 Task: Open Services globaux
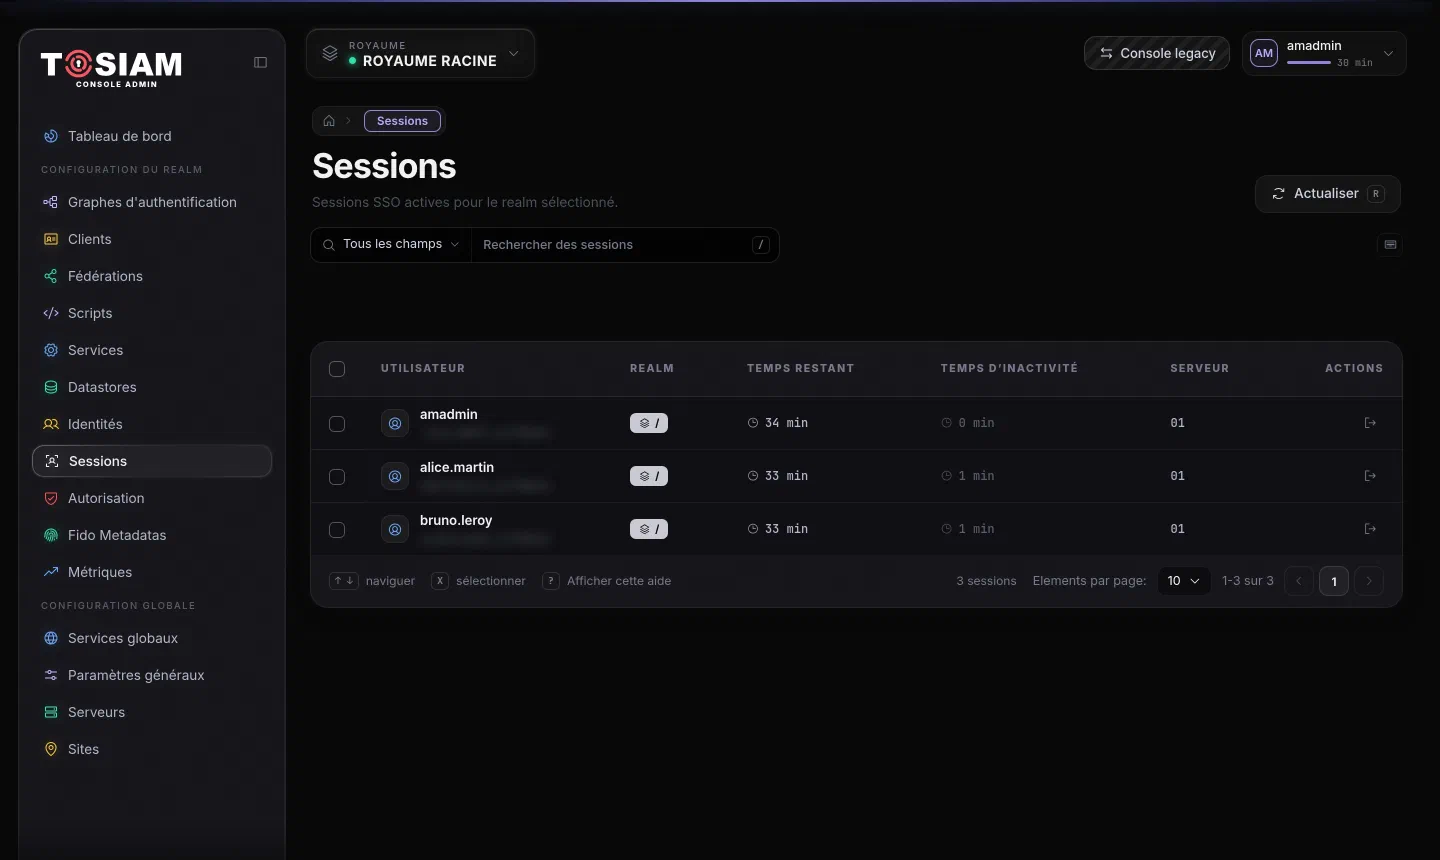pos(152,638)
